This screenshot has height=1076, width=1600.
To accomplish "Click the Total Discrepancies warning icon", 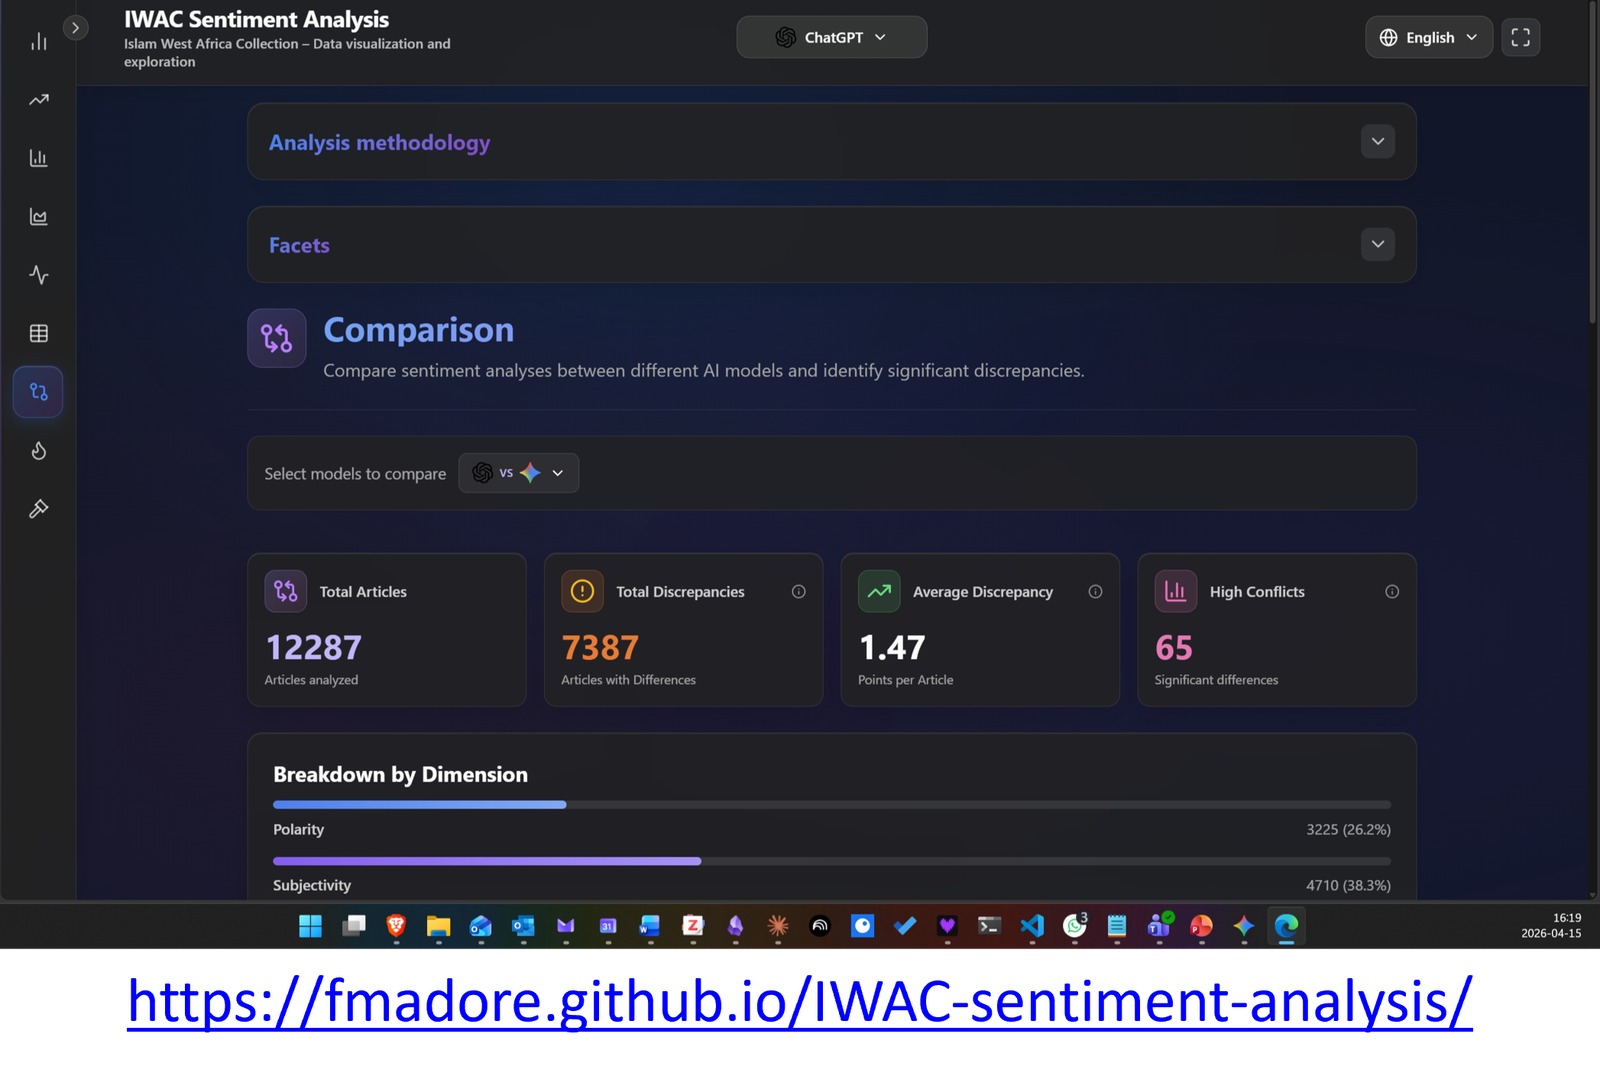I will [x=582, y=591].
